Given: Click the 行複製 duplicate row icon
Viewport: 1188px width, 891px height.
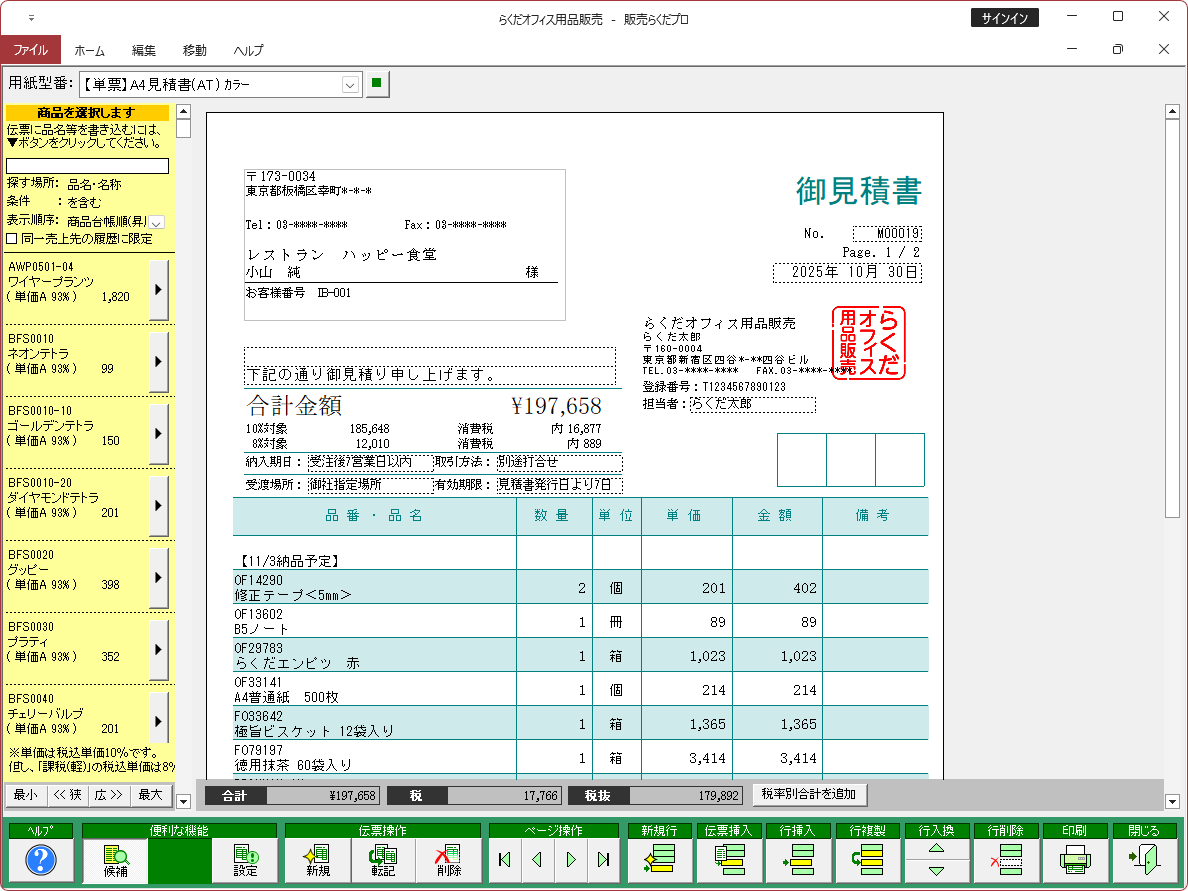Looking at the screenshot, I should coord(866,860).
